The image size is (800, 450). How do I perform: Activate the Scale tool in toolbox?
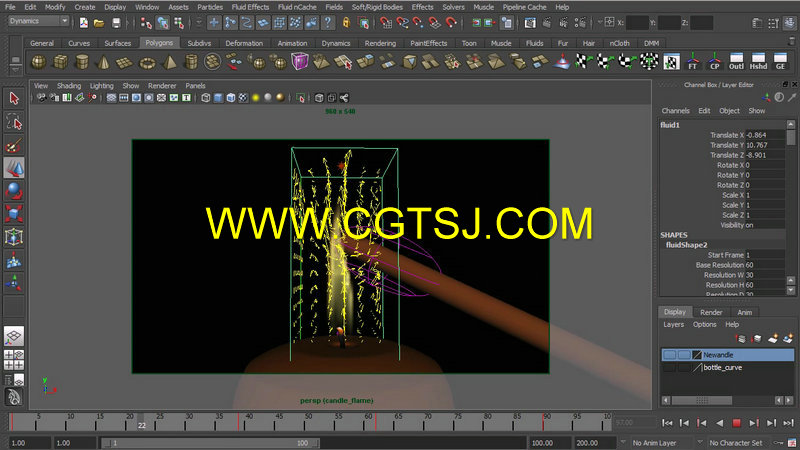click(14, 214)
